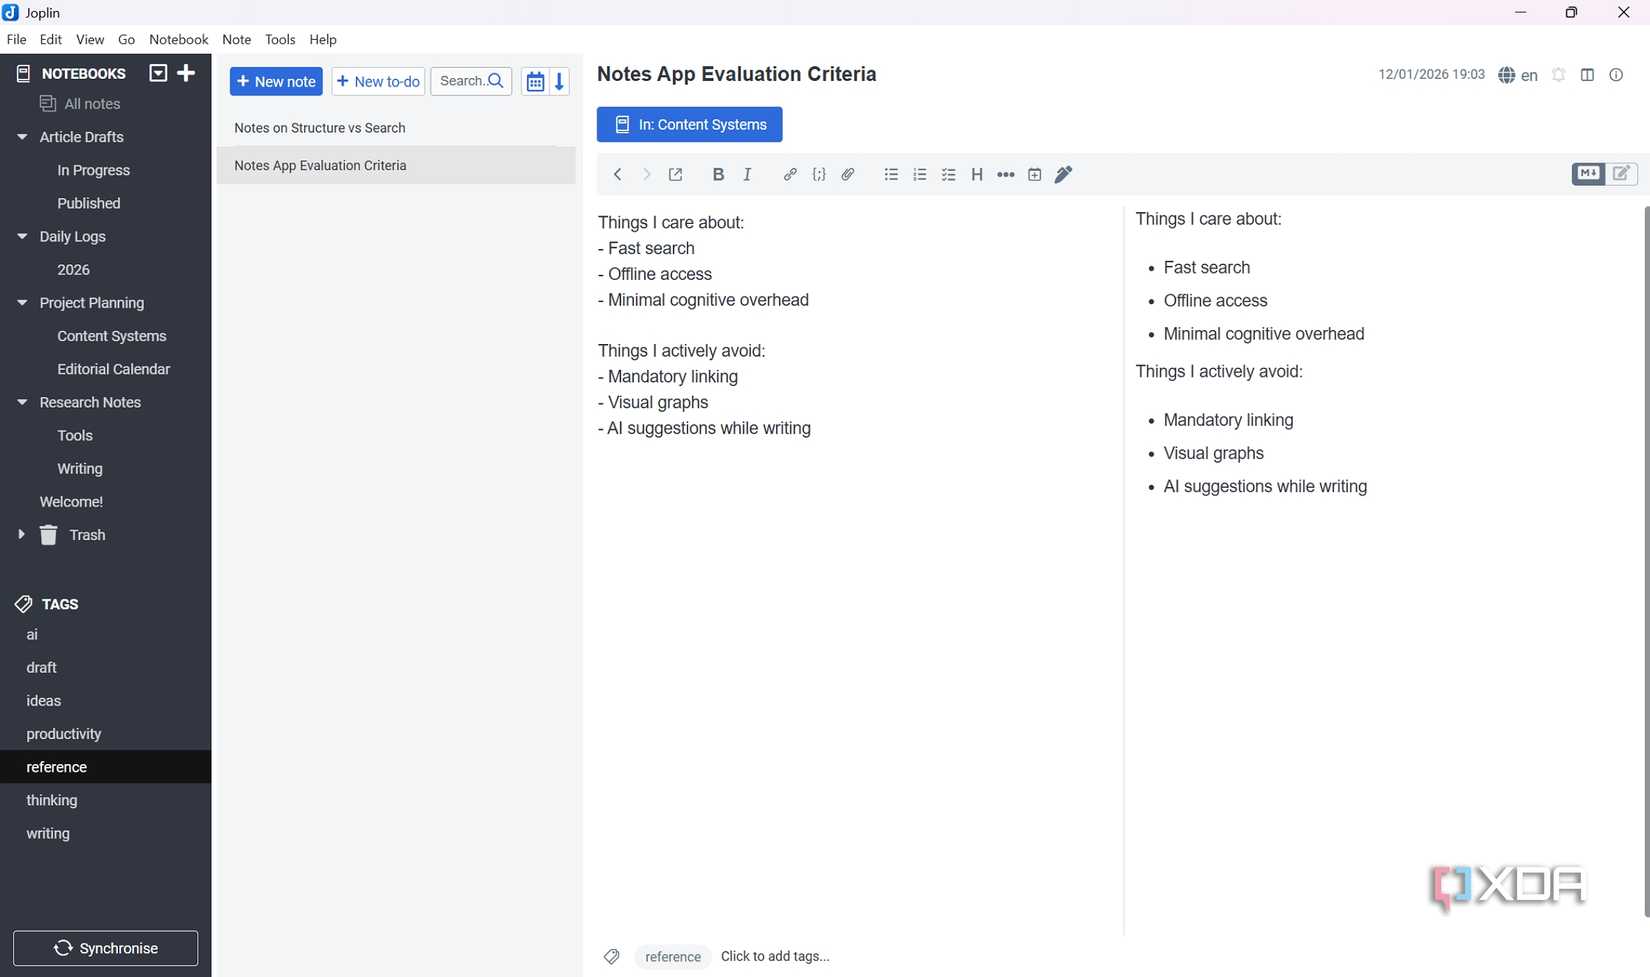Click the Search notes field

click(471, 82)
